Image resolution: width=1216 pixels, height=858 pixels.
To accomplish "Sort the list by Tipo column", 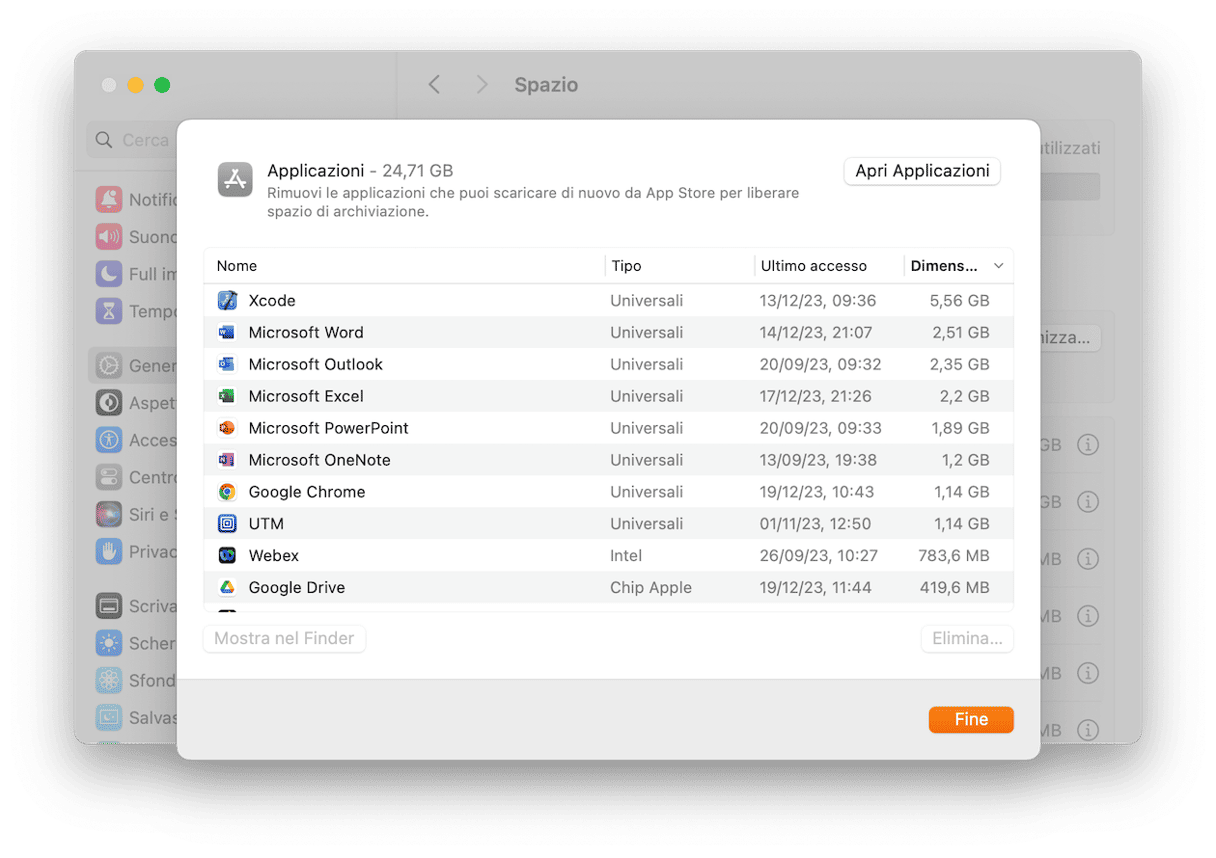I will tap(680, 266).
